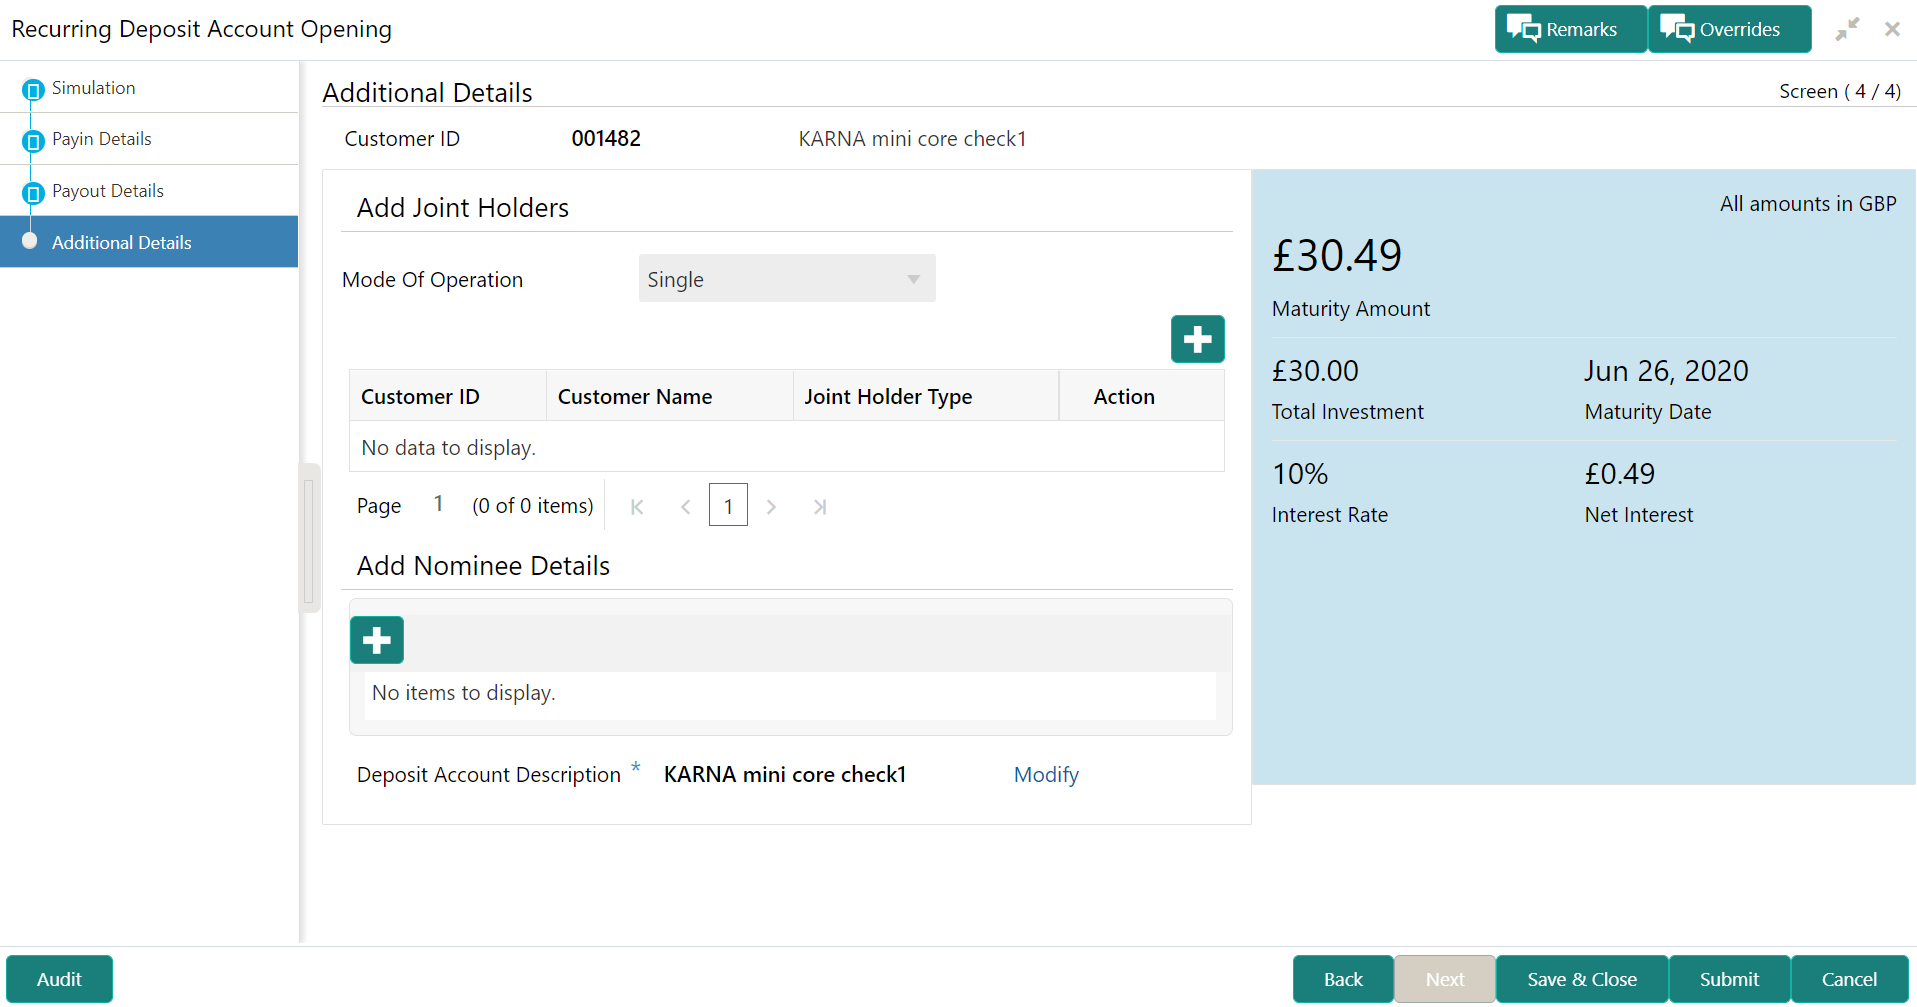This screenshot has width=1917, height=1007.
Task: Click the disabled Next button
Action: [x=1445, y=979]
